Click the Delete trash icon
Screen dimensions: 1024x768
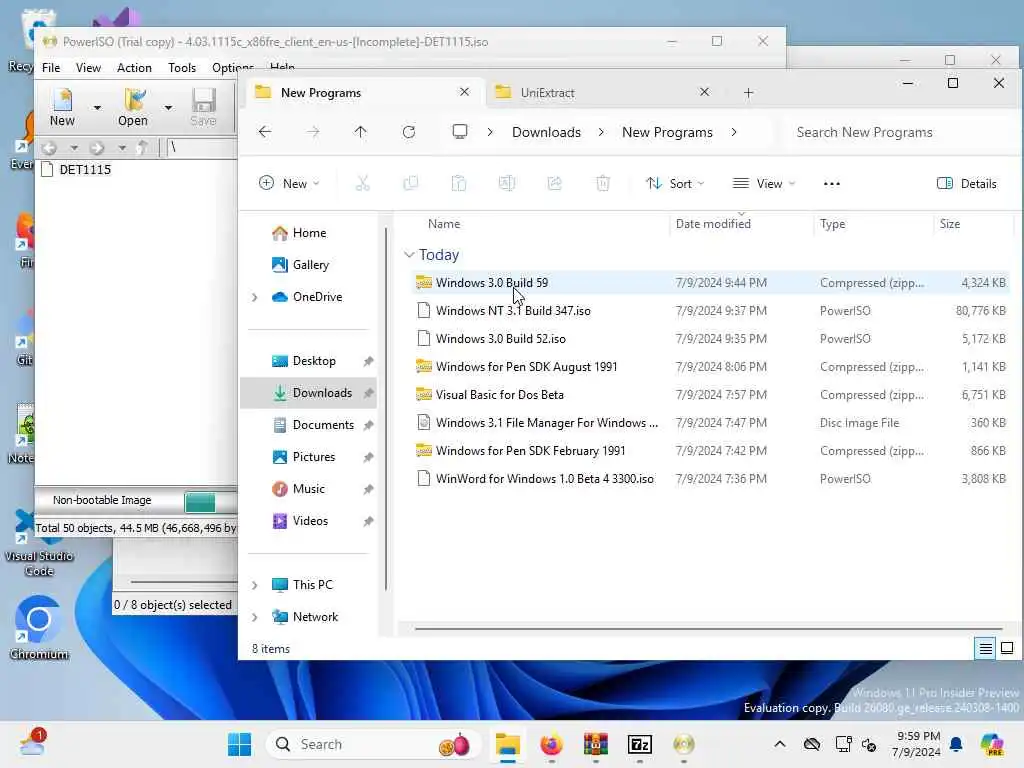click(x=603, y=184)
